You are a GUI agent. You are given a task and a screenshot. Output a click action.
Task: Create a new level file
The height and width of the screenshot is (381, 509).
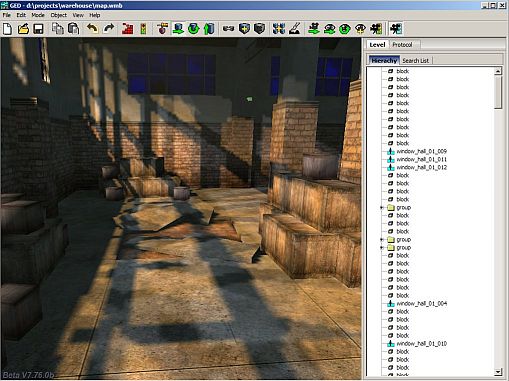[8, 29]
